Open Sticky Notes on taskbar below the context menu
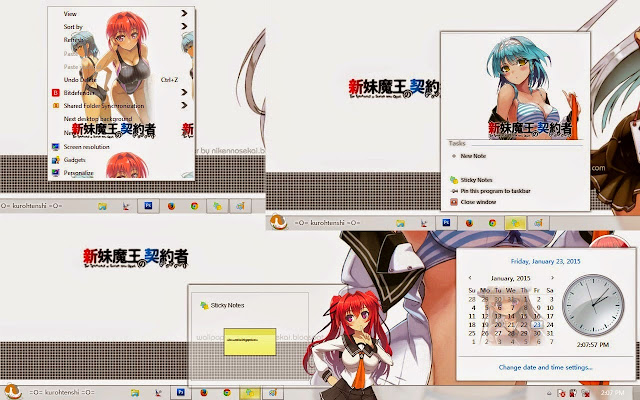 (x=217, y=206)
